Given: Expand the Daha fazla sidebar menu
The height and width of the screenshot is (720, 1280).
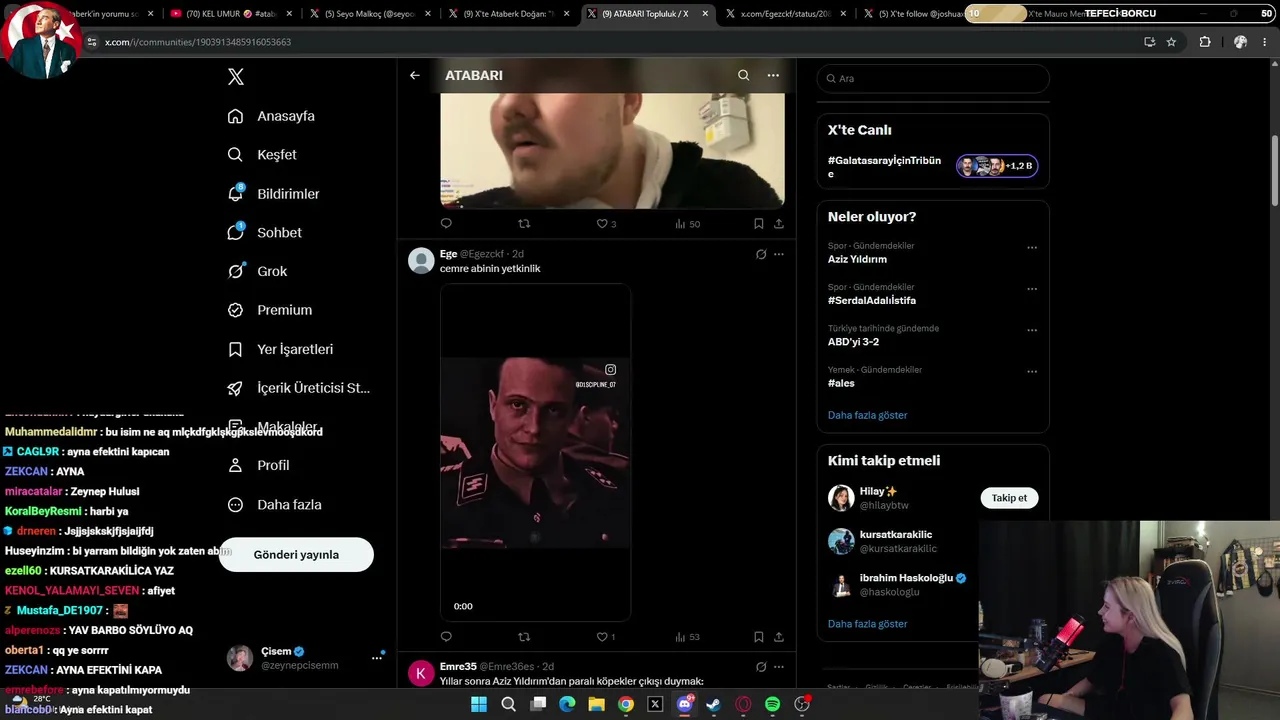Looking at the screenshot, I should (274, 505).
